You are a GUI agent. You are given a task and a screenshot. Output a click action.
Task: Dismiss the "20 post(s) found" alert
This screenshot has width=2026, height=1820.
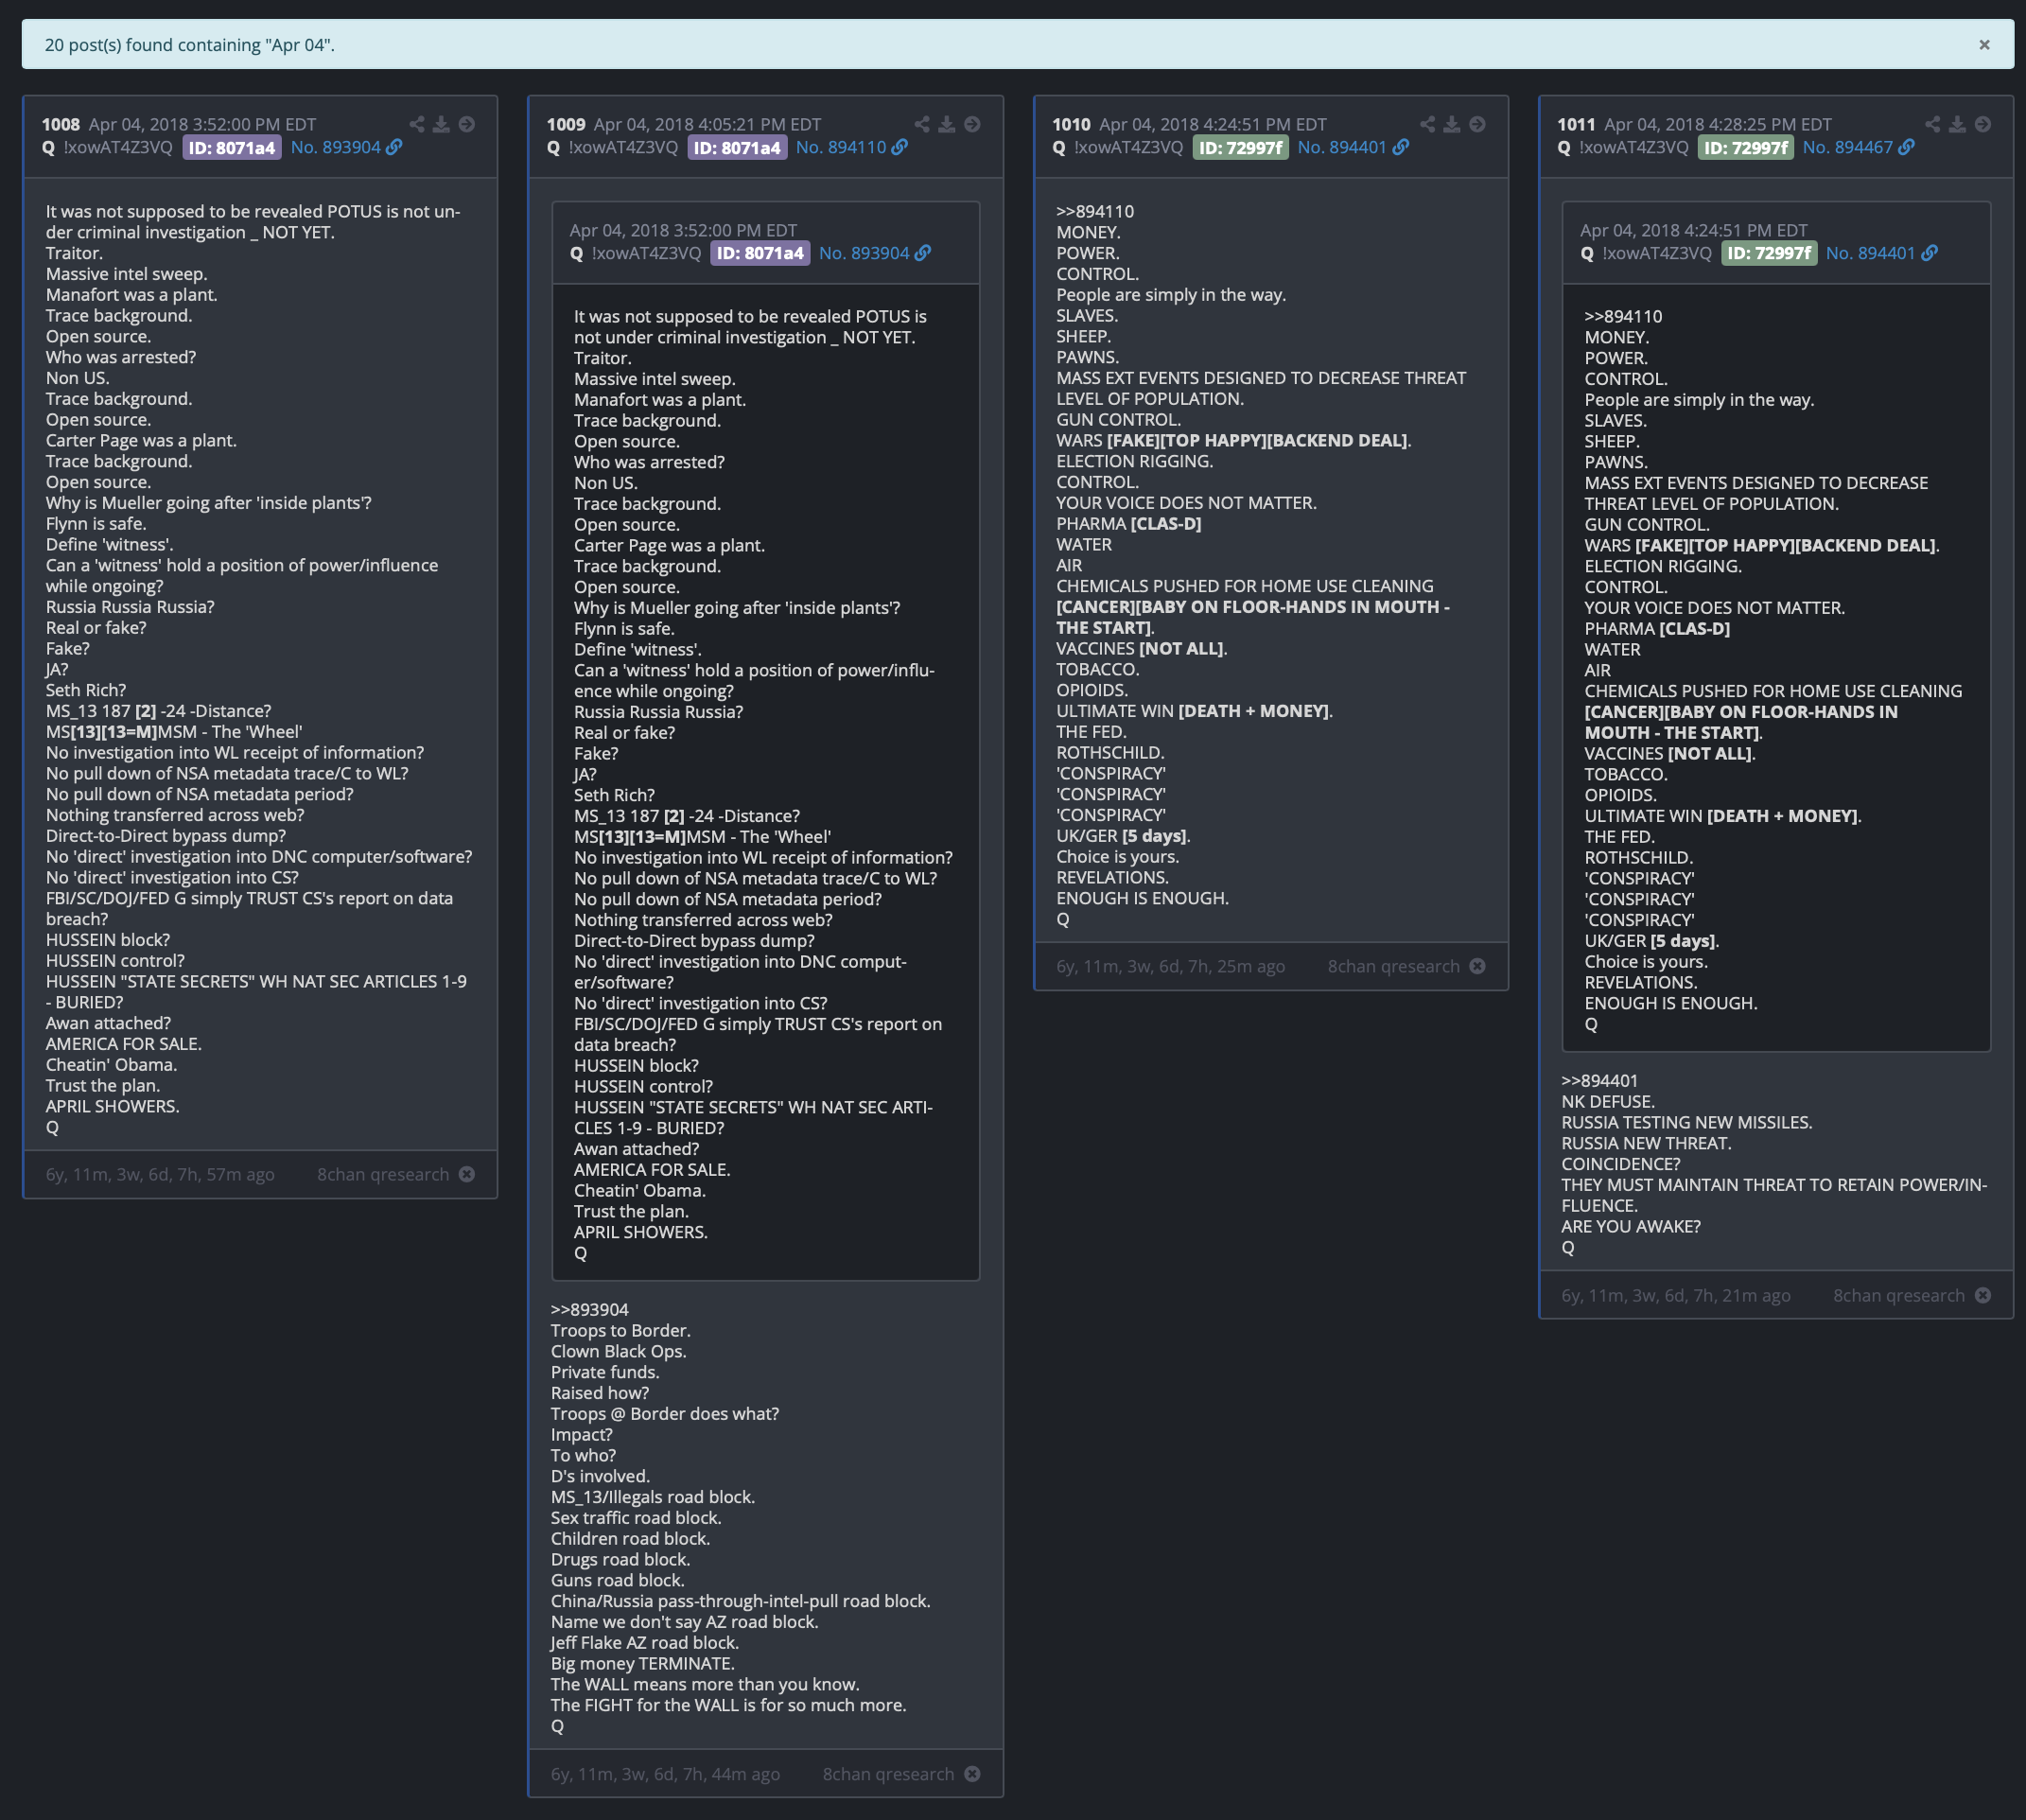pos(1984,45)
